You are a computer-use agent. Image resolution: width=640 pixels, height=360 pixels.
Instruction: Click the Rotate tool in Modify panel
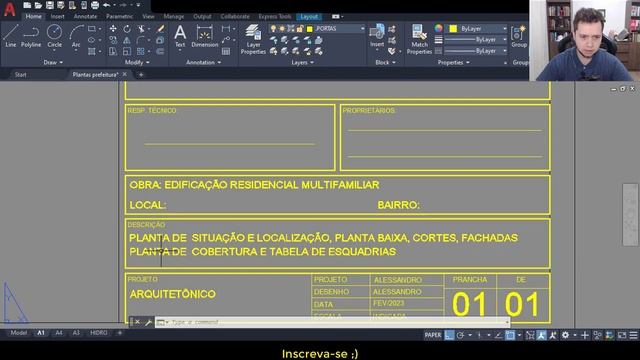click(127, 29)
